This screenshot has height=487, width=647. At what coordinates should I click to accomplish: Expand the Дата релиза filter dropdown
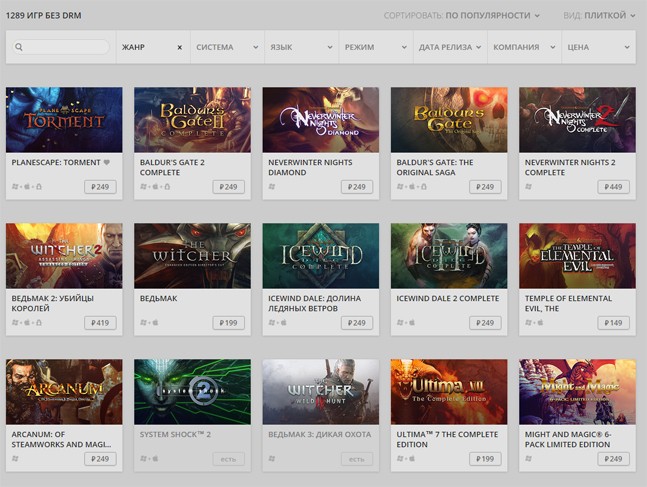click(x=450, y=47)
